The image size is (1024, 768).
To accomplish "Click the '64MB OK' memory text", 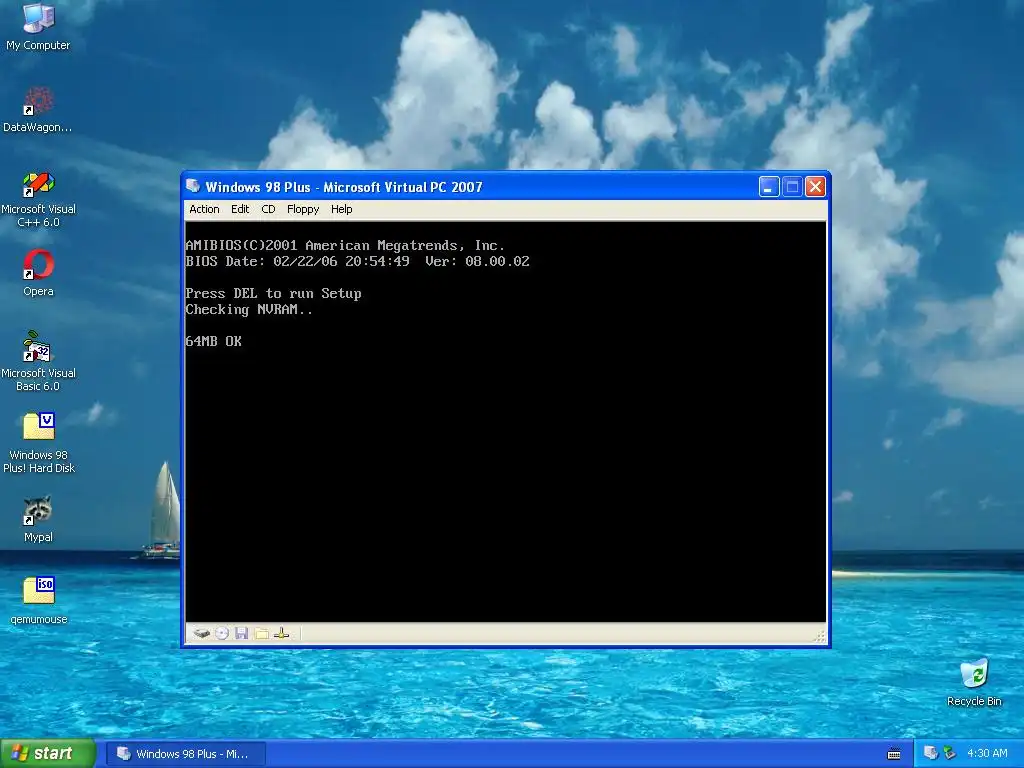I will point(214,341).
